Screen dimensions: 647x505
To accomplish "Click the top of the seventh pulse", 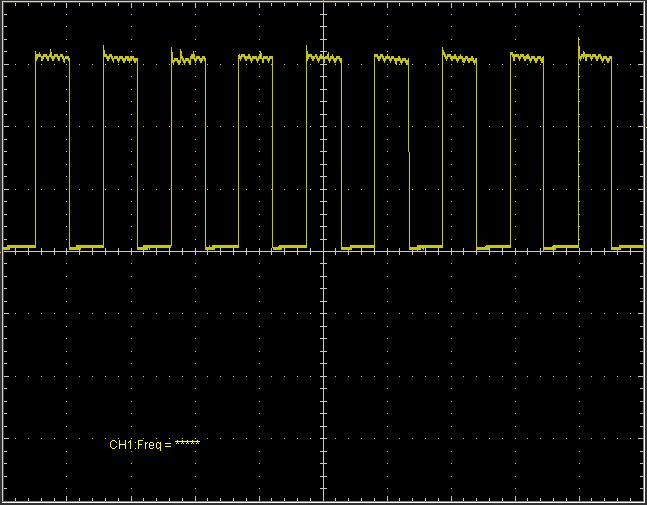I will (459, 59).
